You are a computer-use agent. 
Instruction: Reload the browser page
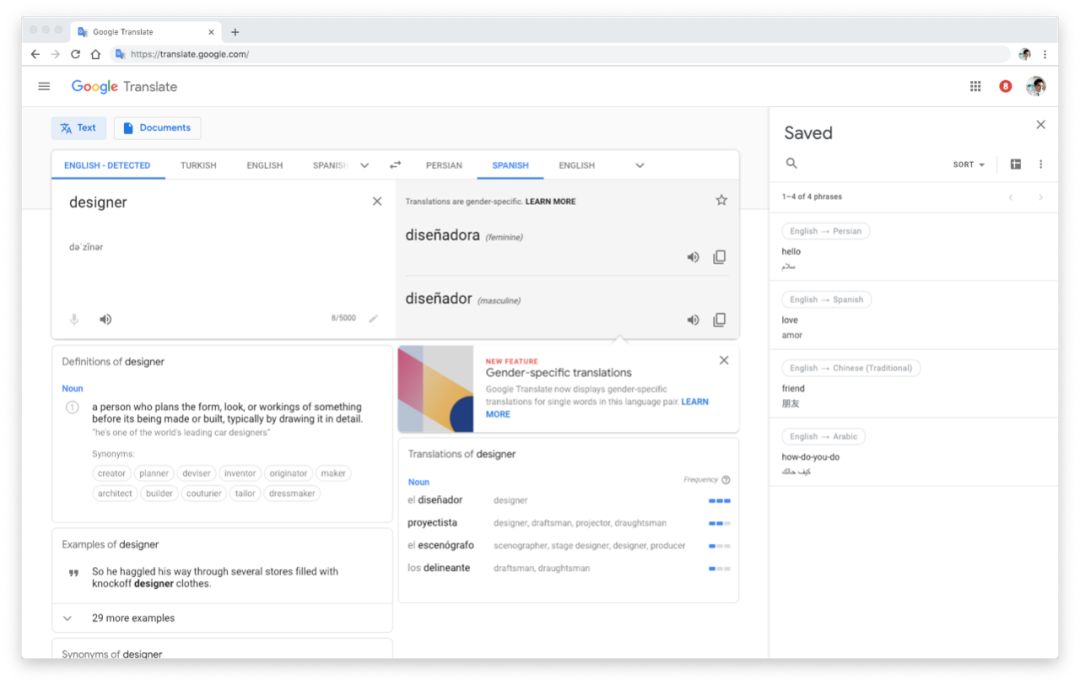pyautogui.click(x=75, y=54)
